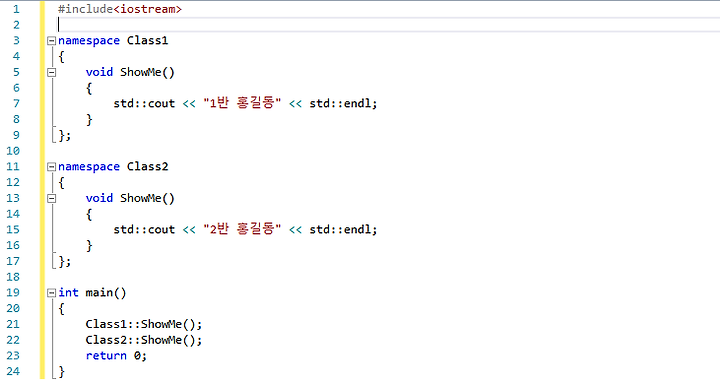Click line number 18 in gutter
This screenshot has width=720, height=386.
[x=13, y=277]
